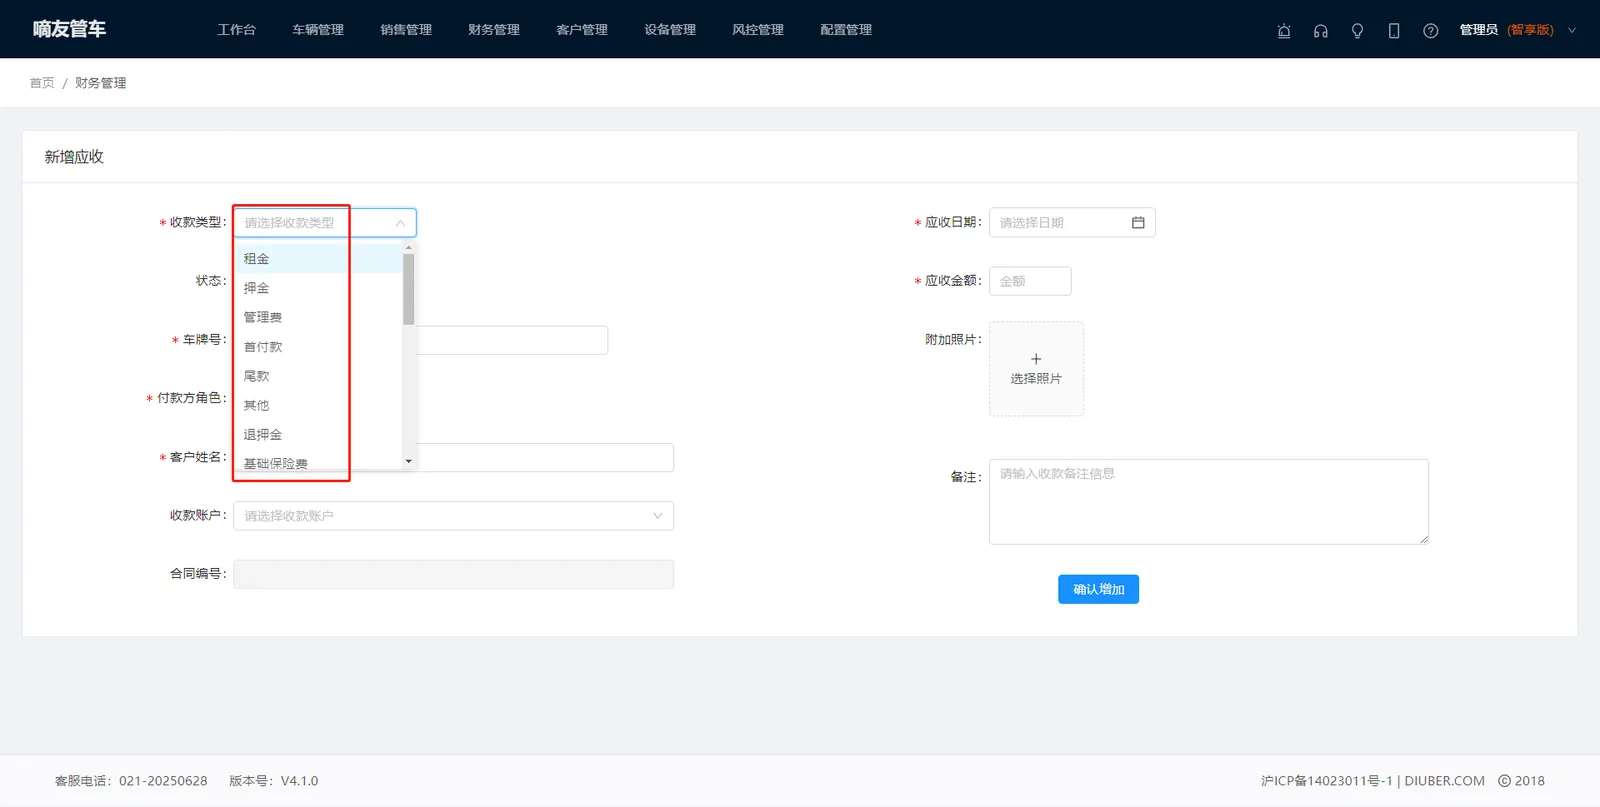Viewport: 1600px width, 807px height.
Task: Focus the 应收金额 amount field
Action: (1030, 281)
